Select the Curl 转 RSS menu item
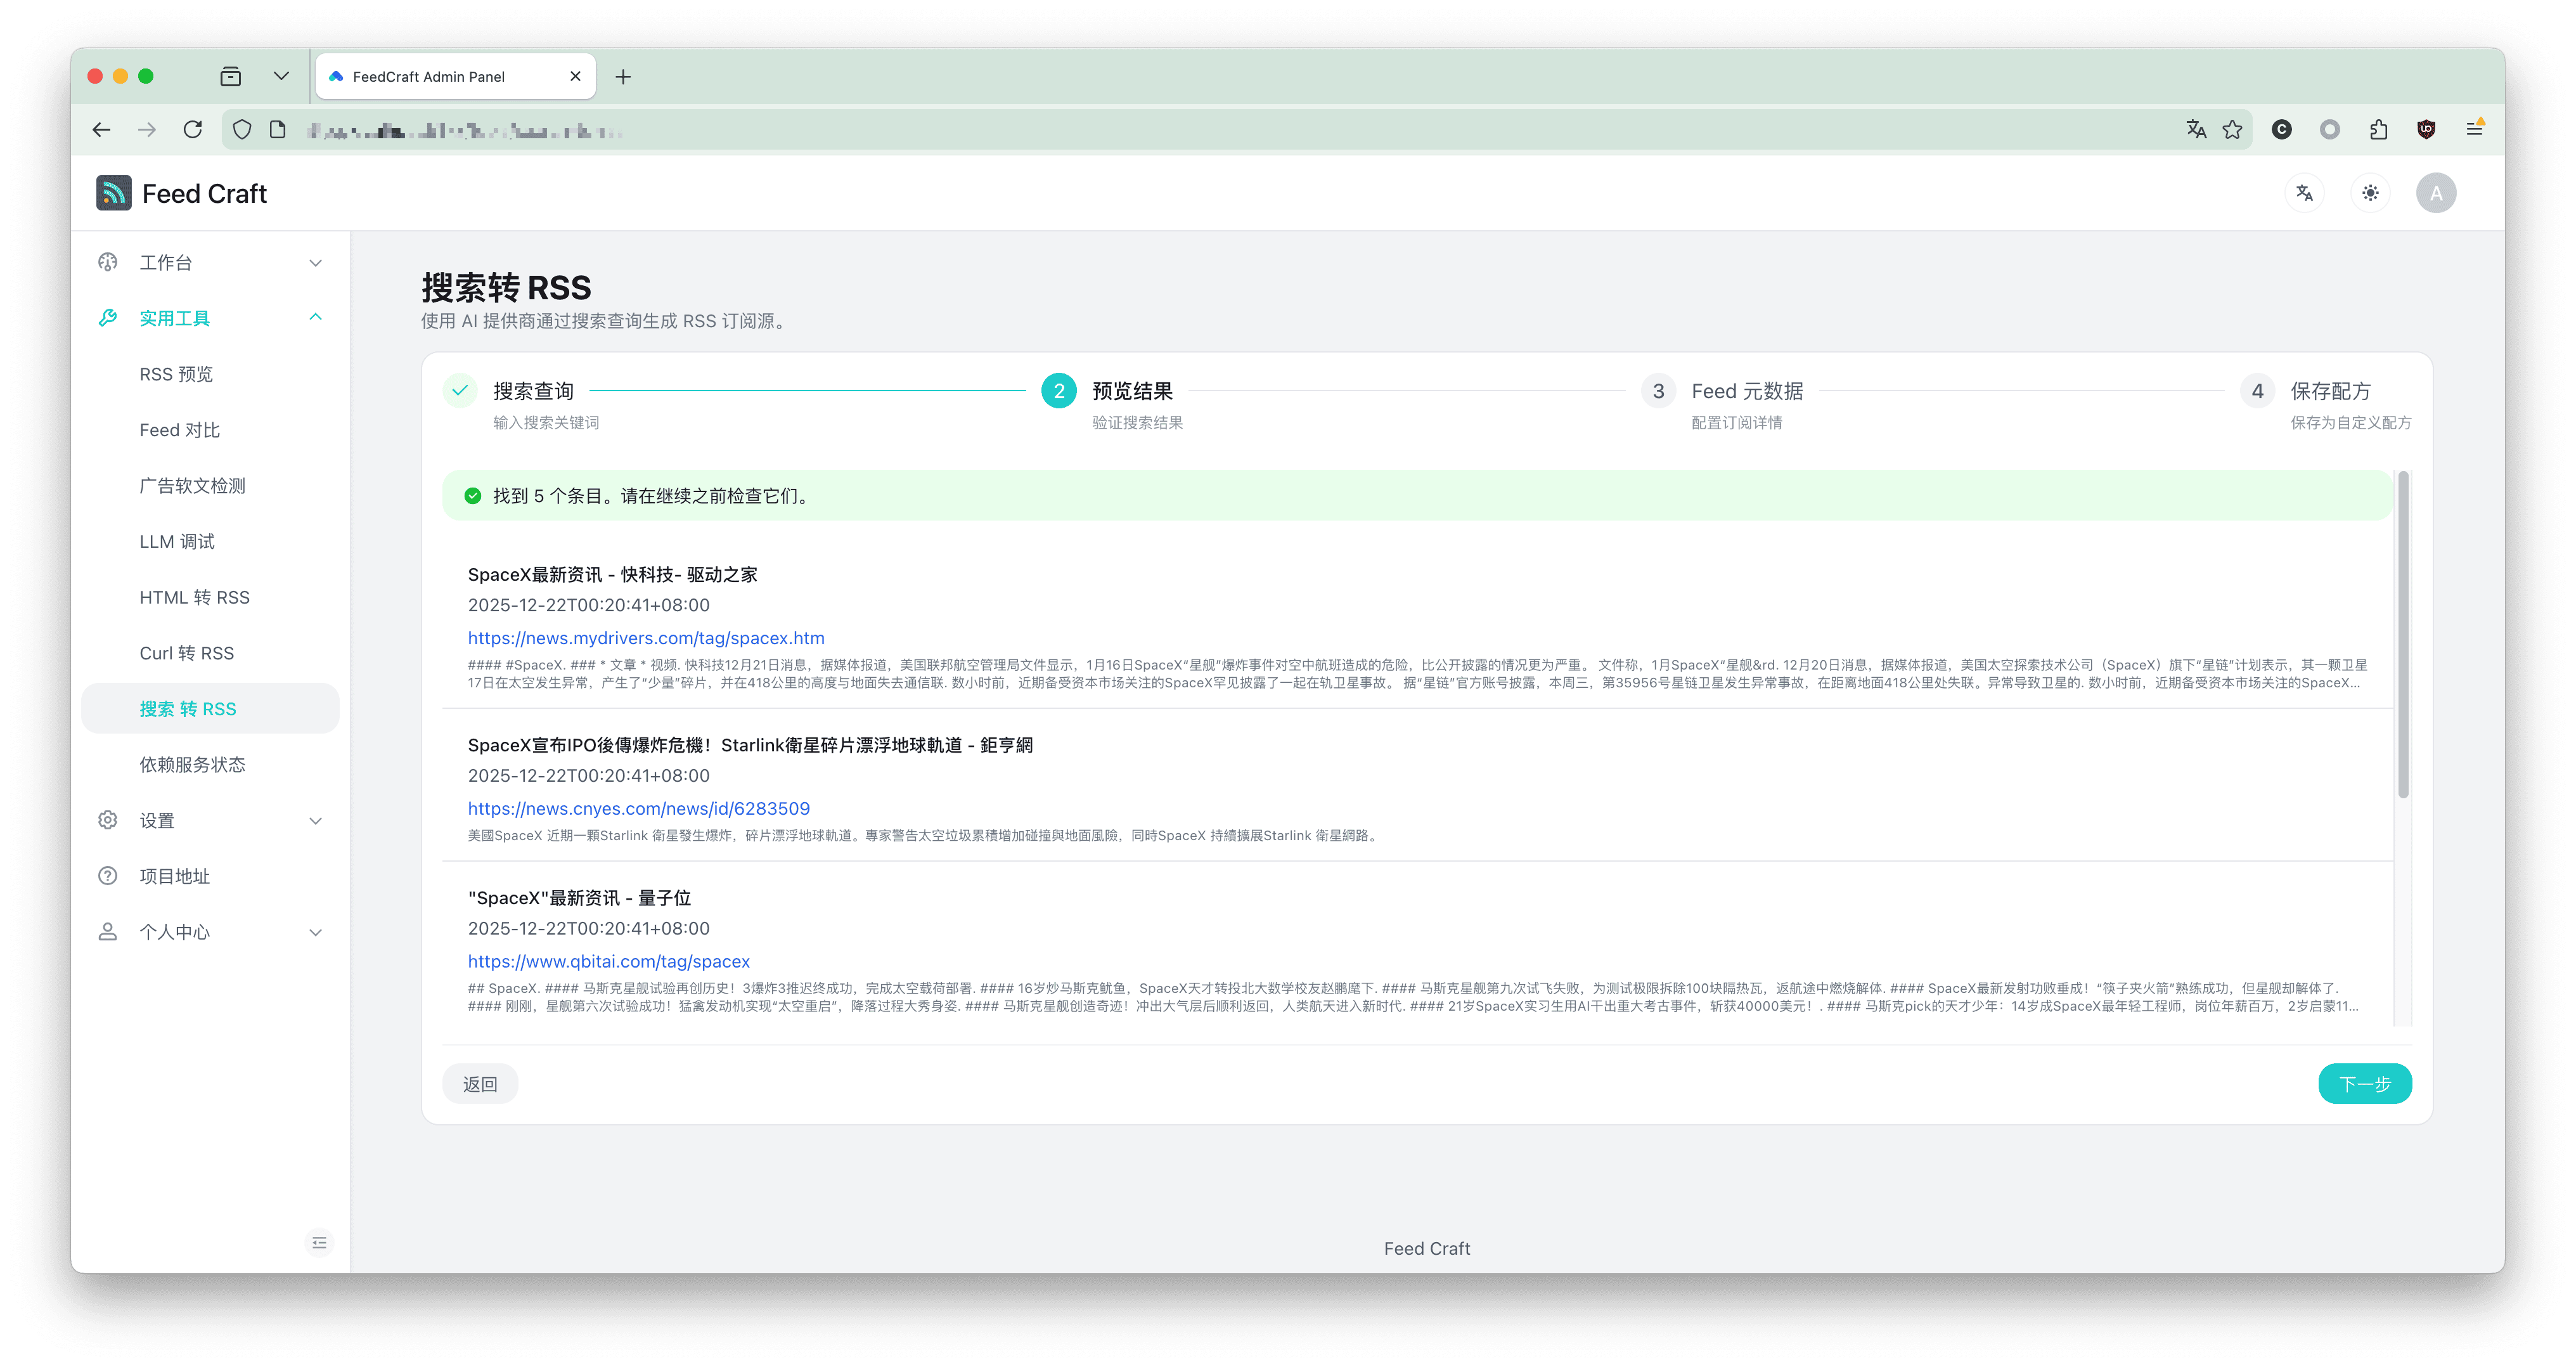Image resolution: width=2576 pixels, height=1367 pixels. pyautogui.click(x=187, y=653)
